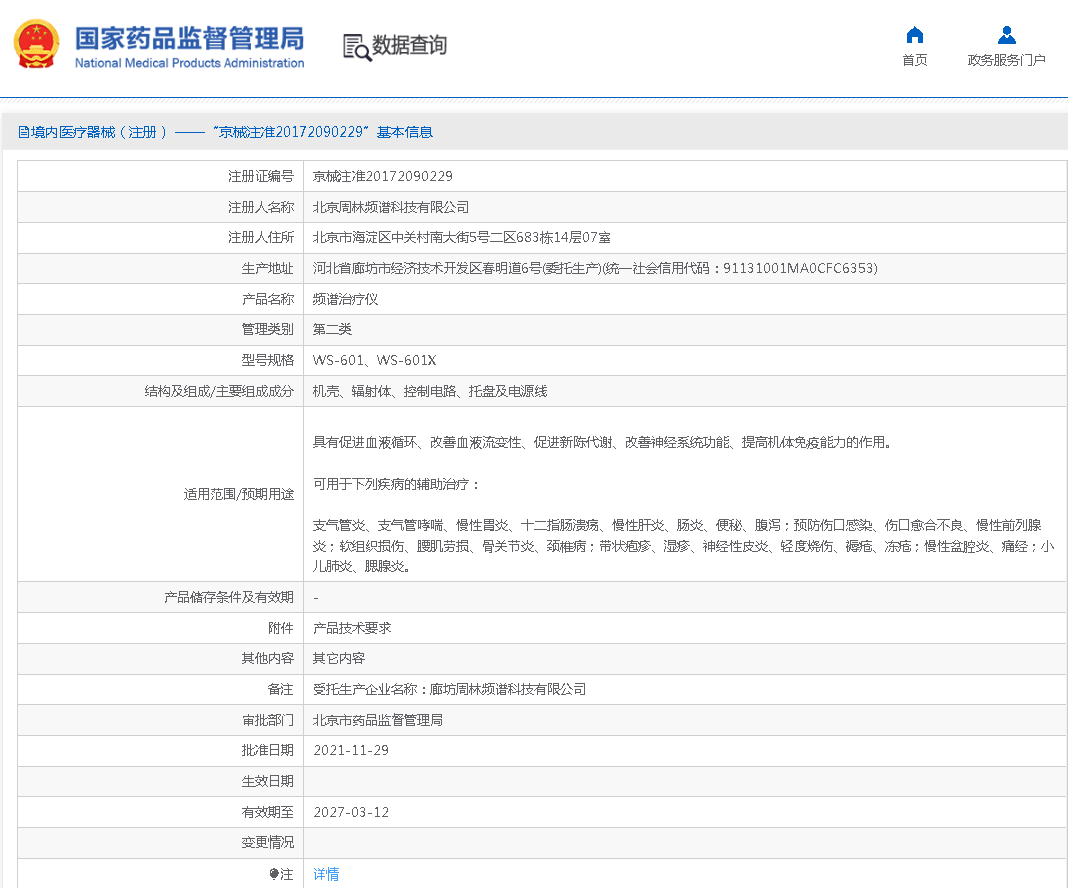Click the bullet icon beside 注
The height and width of the screenshot is (888, 1068).
273,874
